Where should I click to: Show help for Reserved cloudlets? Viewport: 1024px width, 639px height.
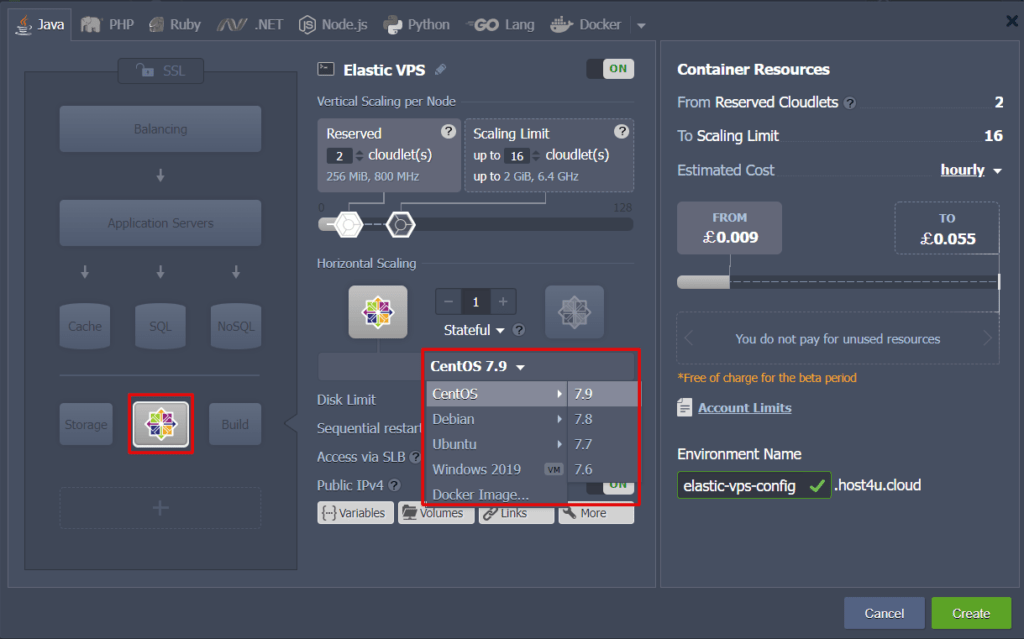448,131
